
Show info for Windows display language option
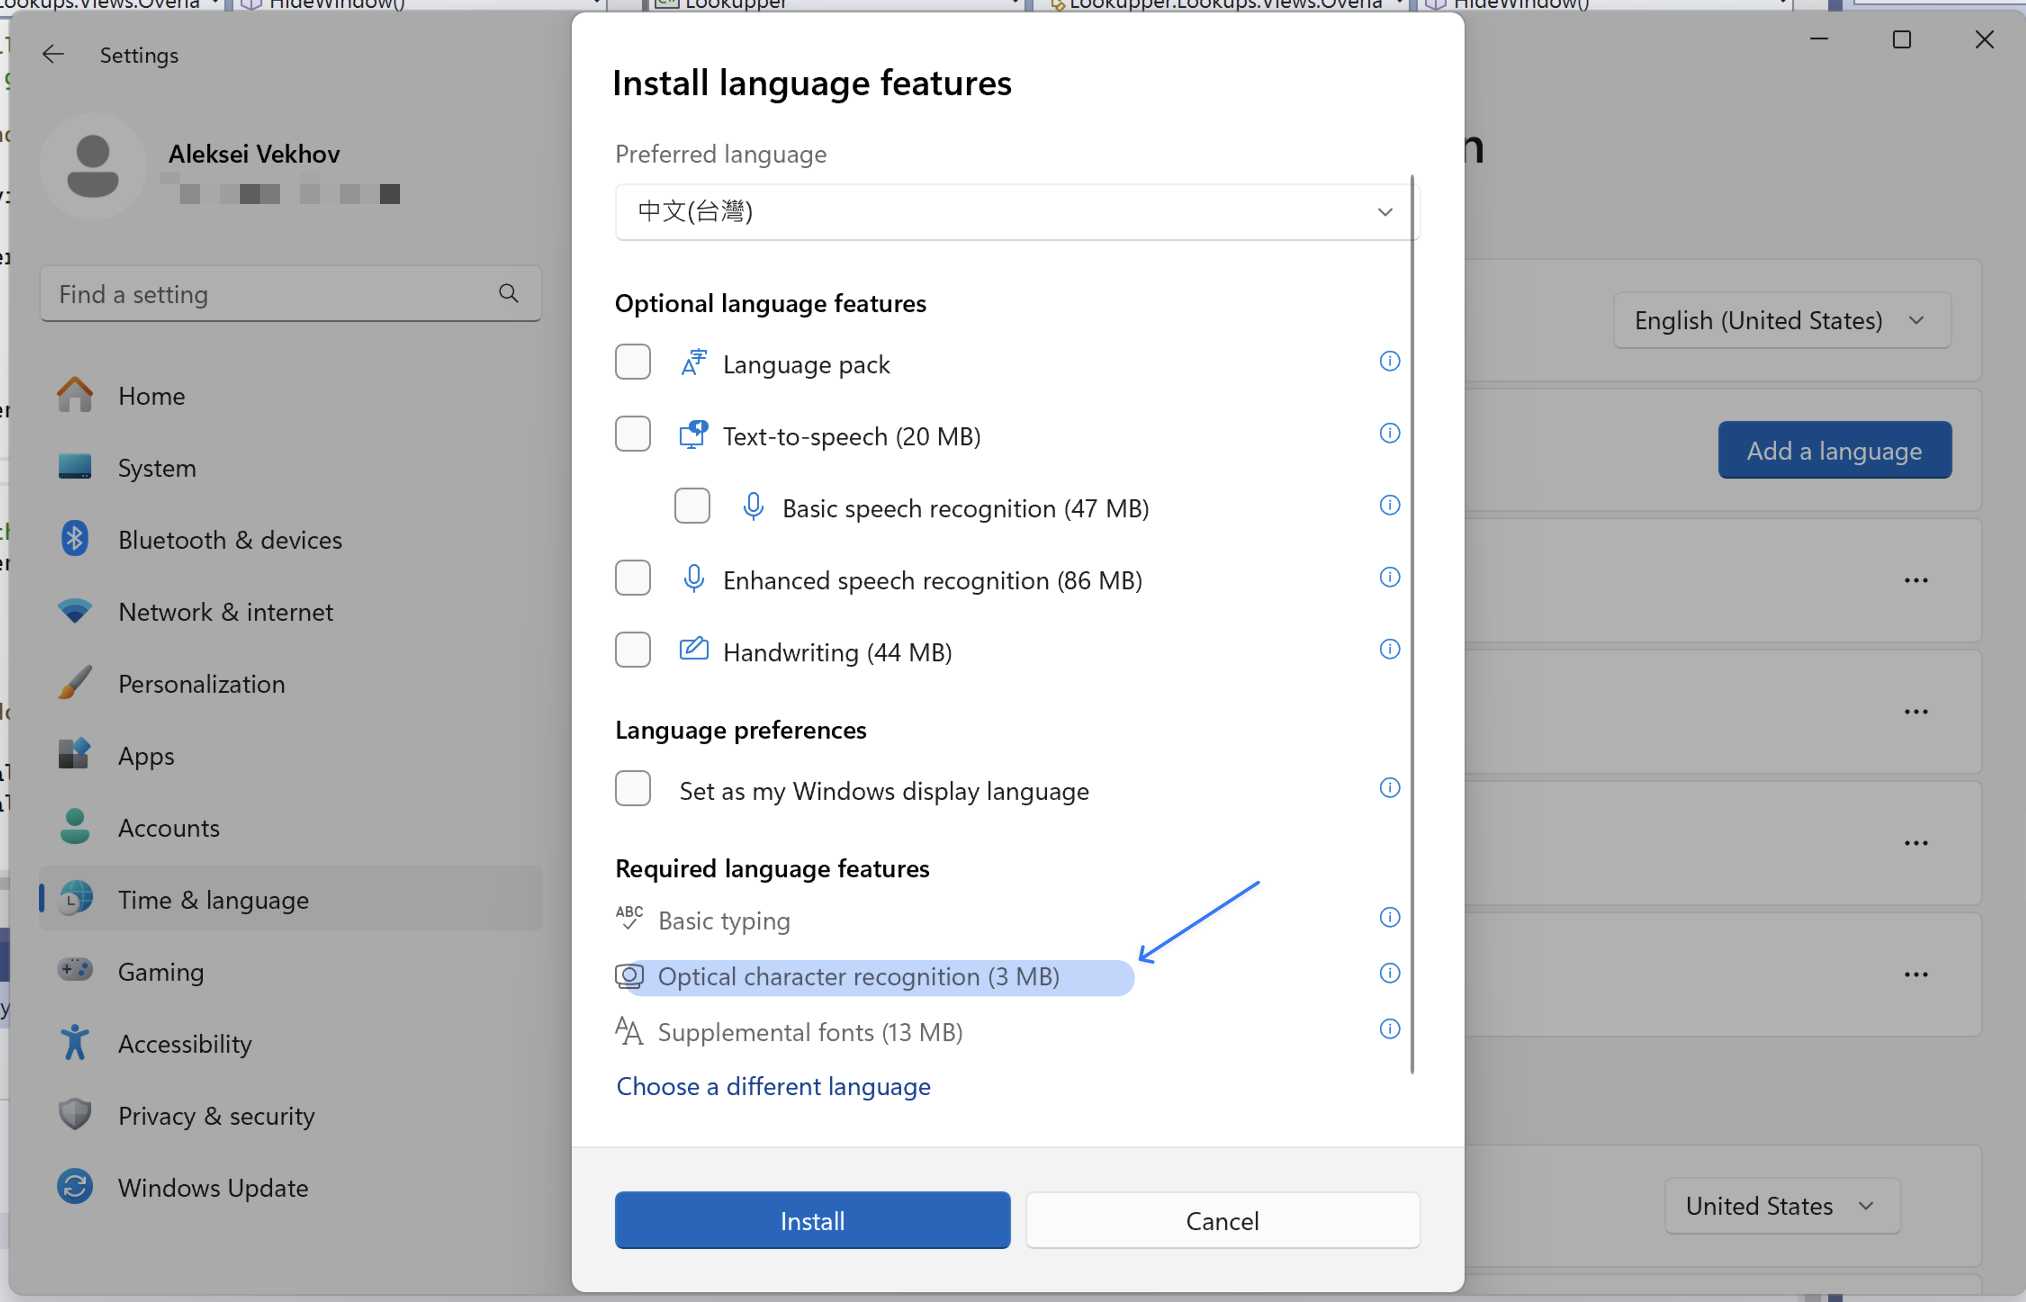[x=1389, y=788]
